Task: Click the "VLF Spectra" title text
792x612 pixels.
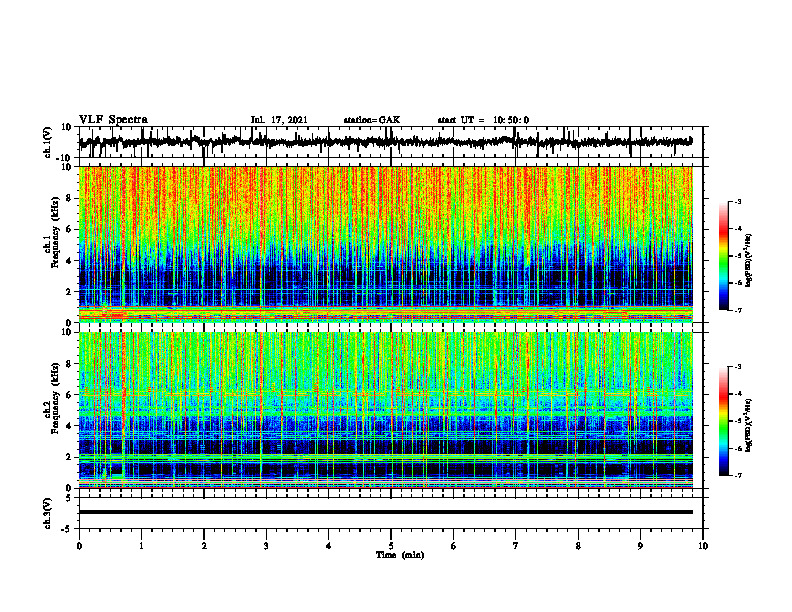Action: click(113, 120)
